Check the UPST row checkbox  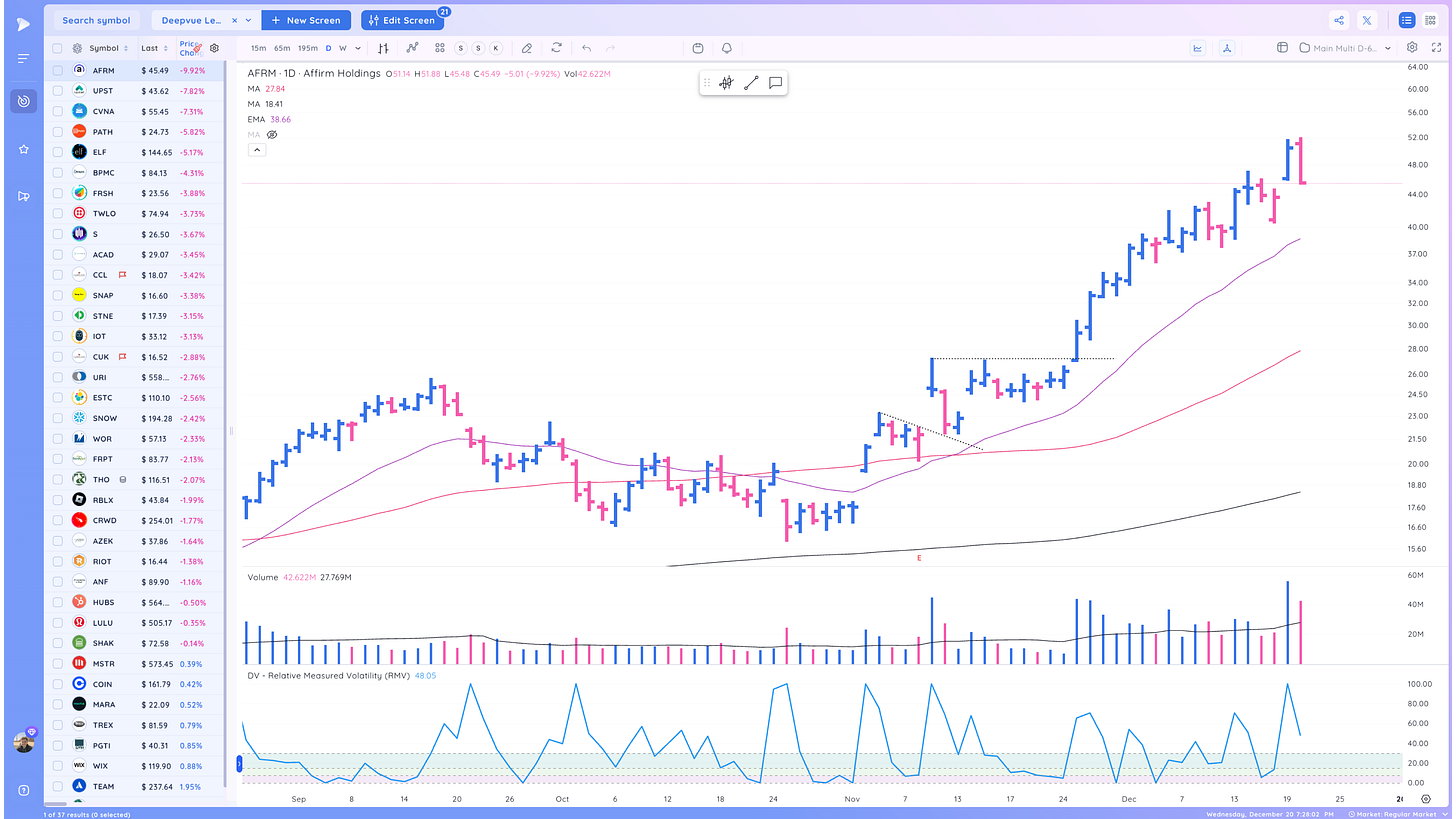(57, 91)
